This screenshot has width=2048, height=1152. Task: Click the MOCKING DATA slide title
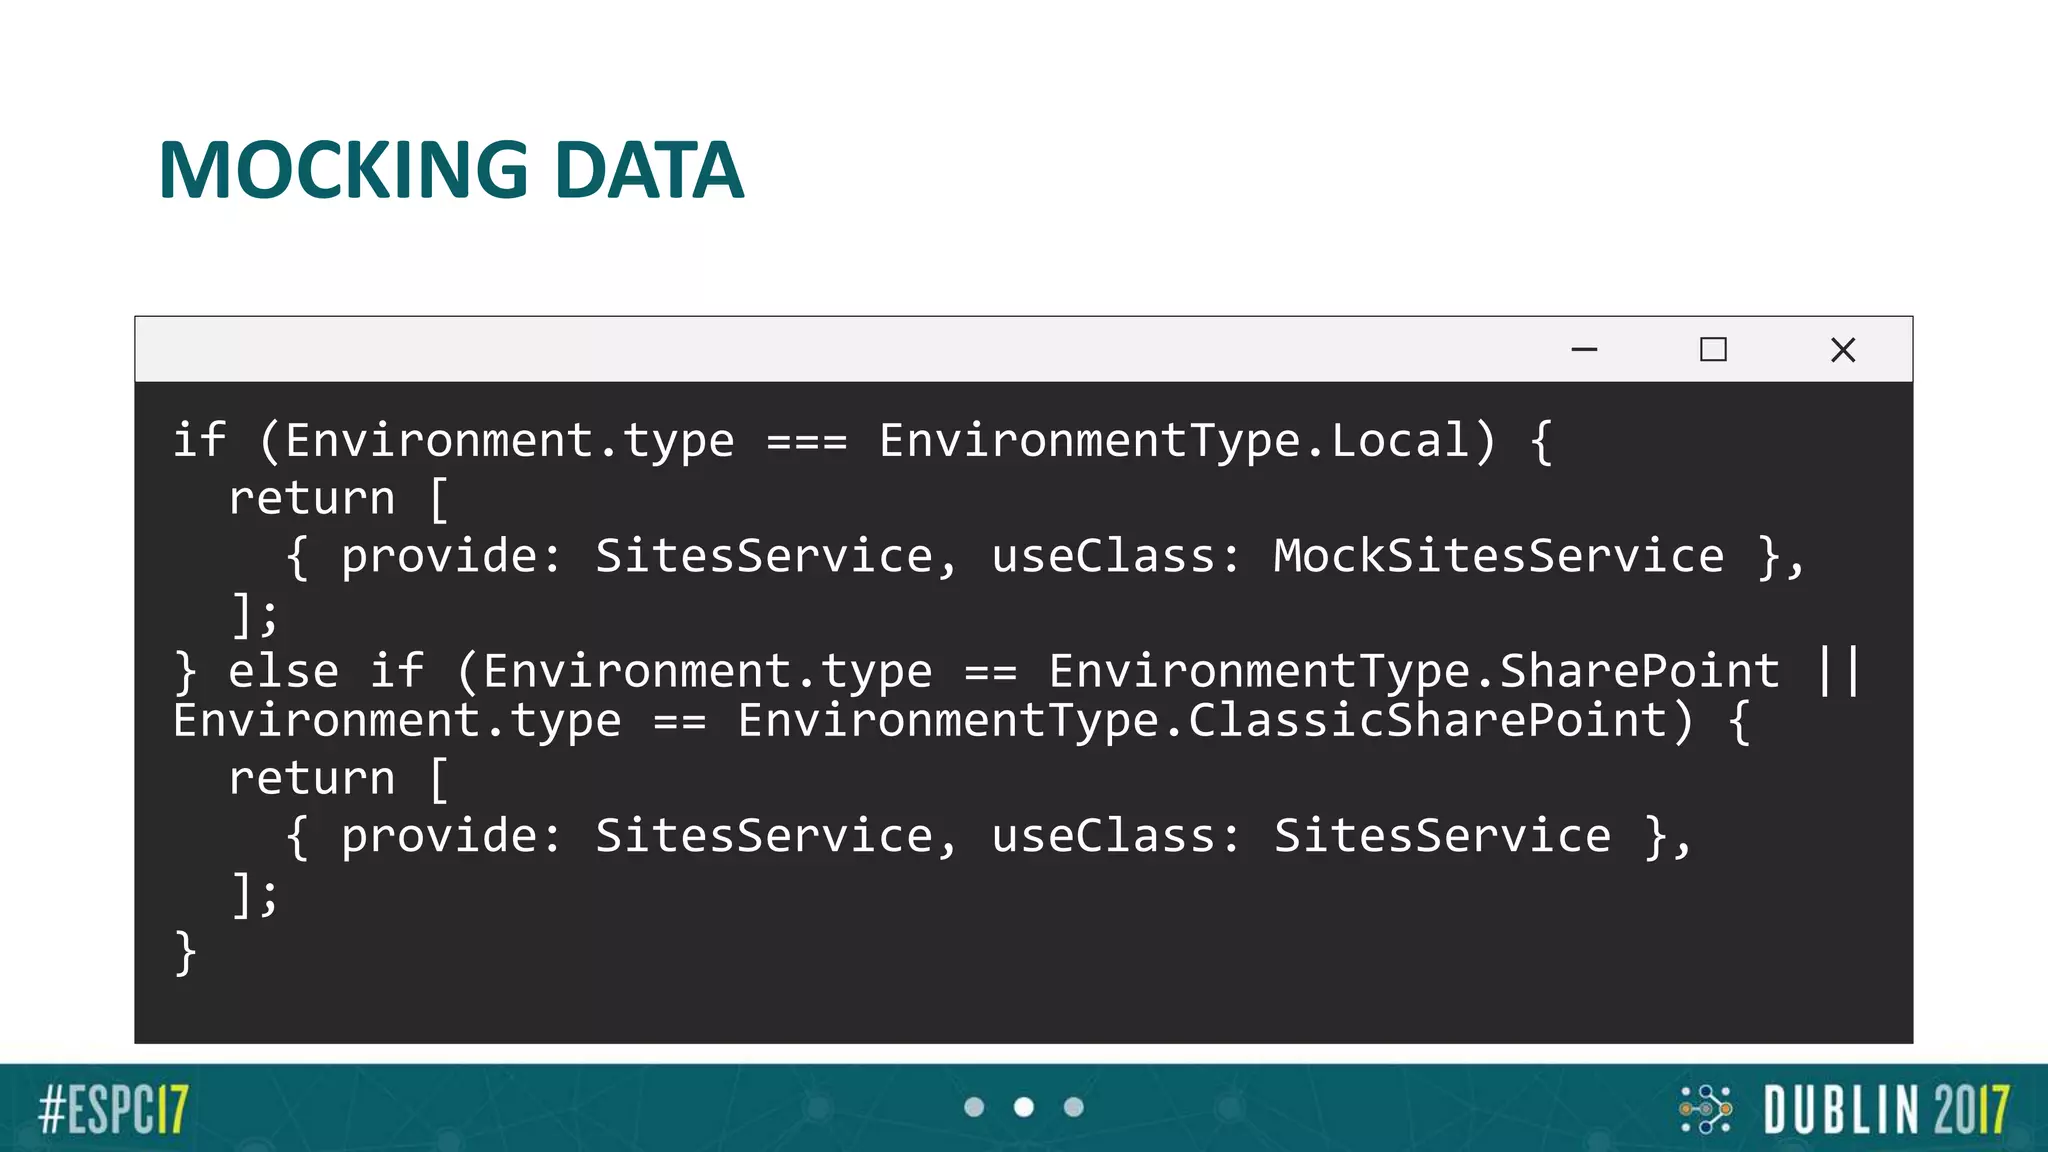pos(451,170)
